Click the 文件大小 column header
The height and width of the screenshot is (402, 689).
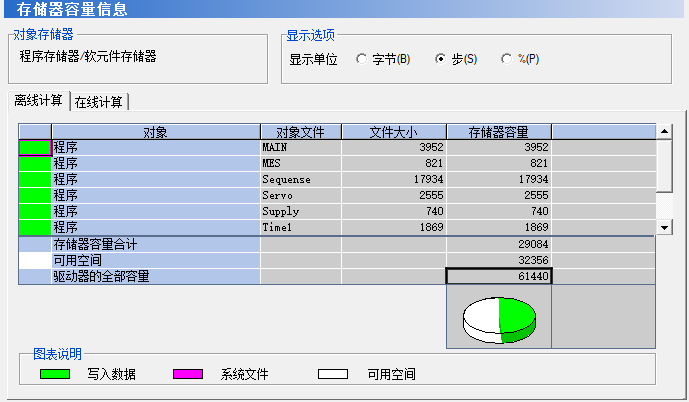click(393, 132)
